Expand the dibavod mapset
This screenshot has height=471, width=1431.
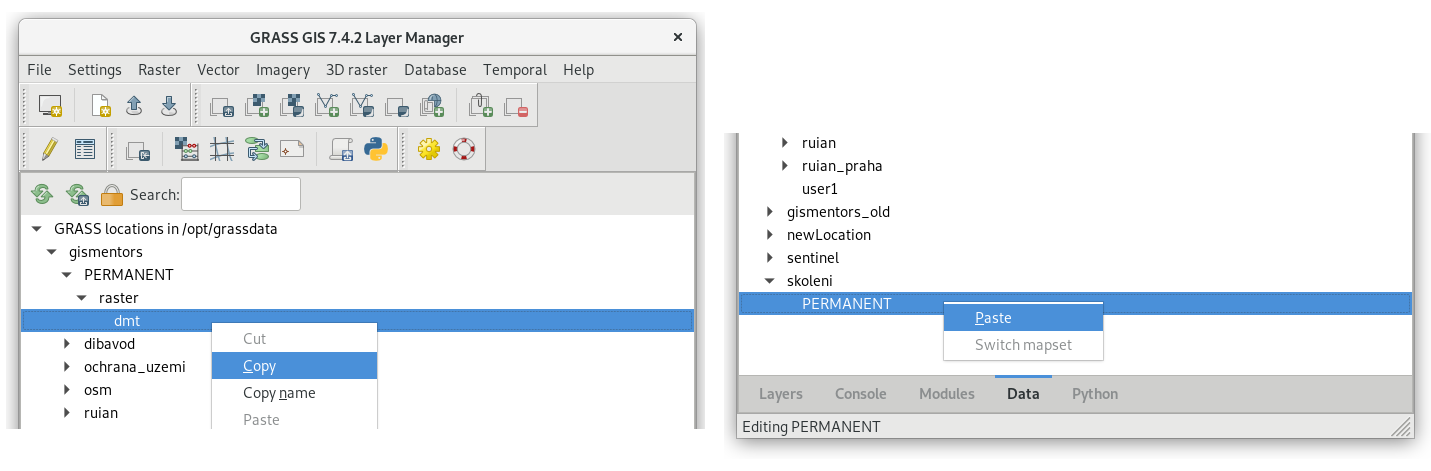67,344
